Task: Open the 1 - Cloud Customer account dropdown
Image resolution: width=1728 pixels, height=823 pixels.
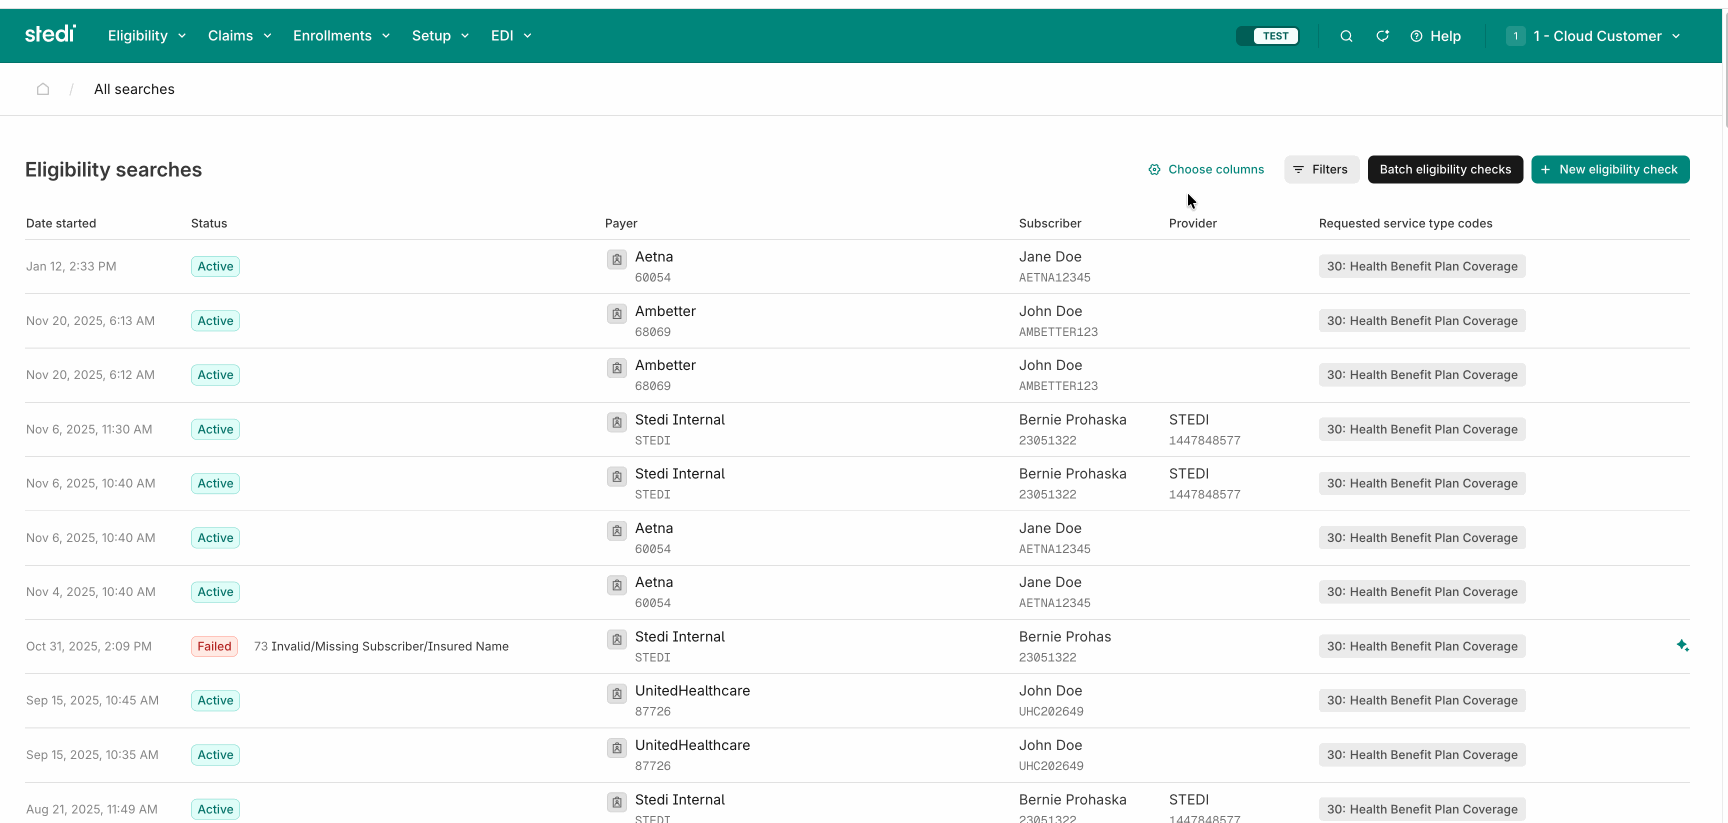Action: click(x=1594, y=36)
